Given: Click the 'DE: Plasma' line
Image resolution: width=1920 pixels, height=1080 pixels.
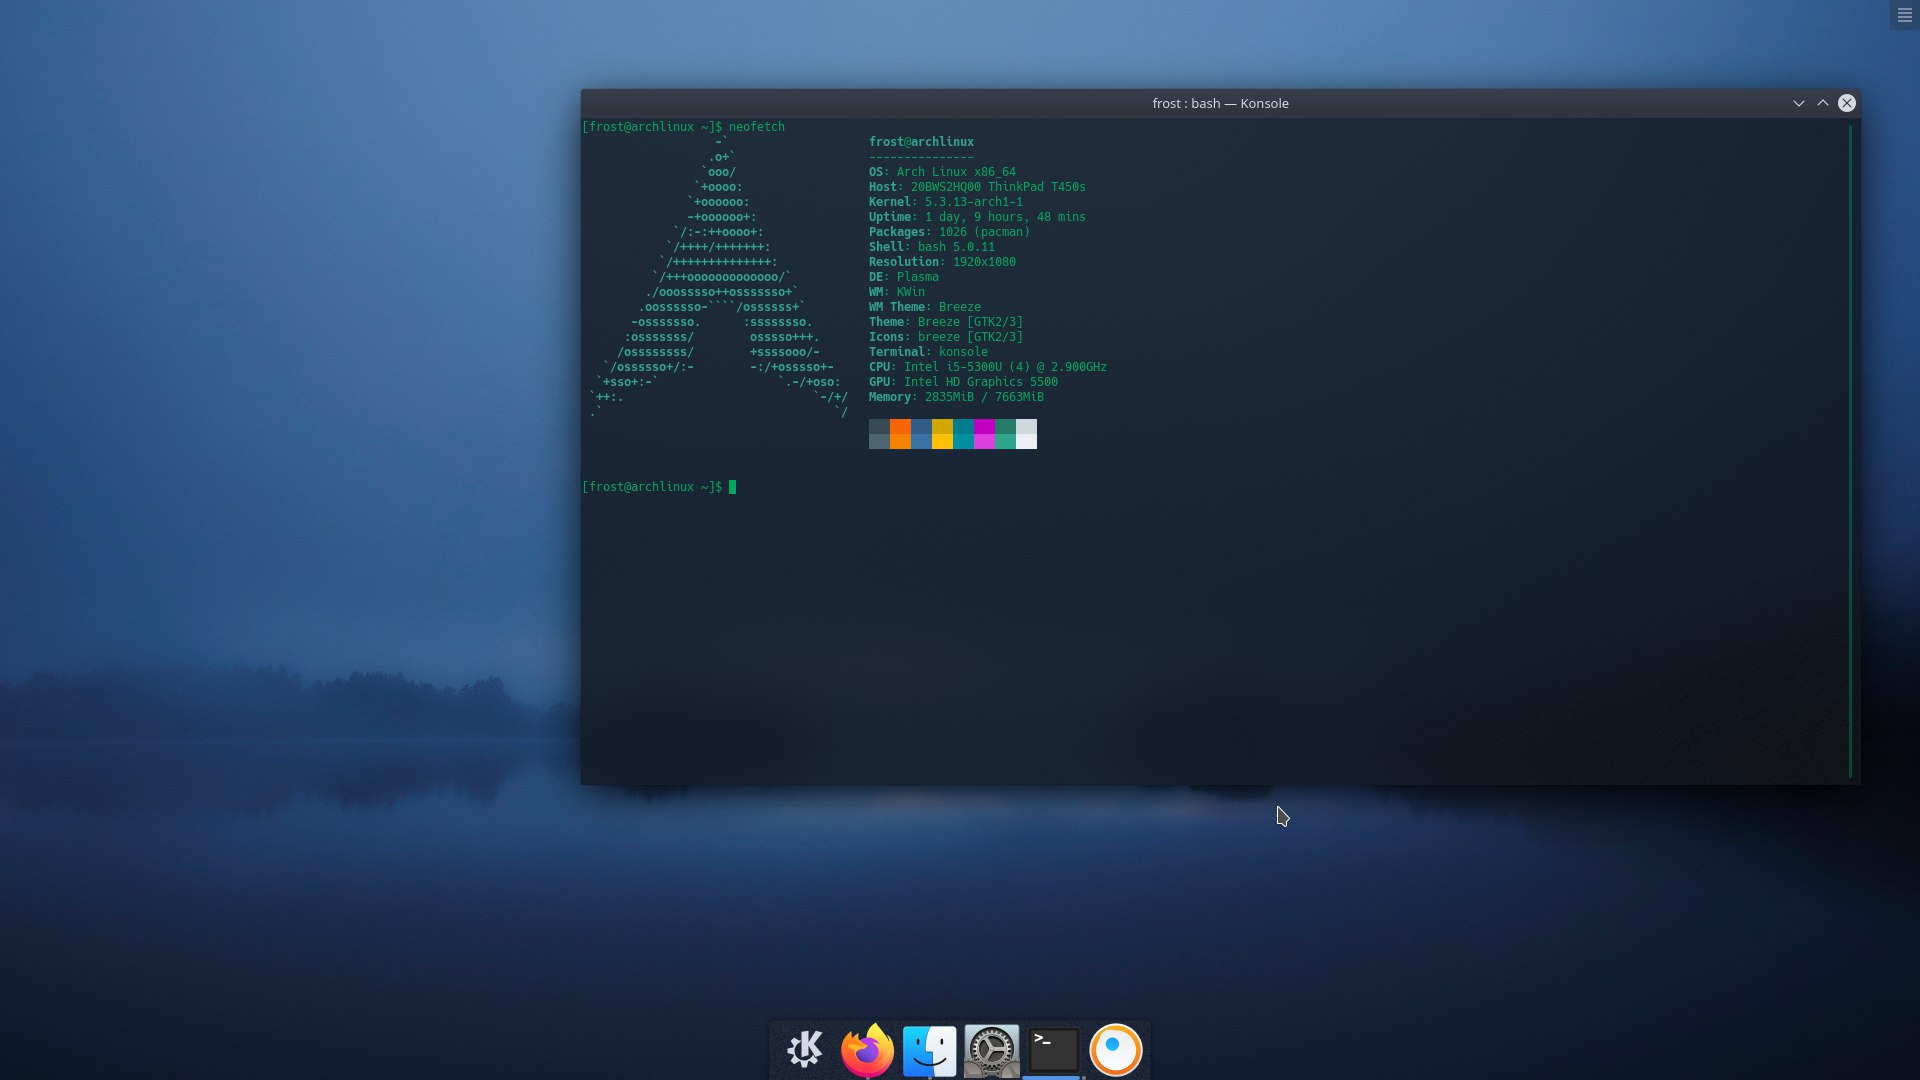Looking at the screenshot, I should [x=904, y=277].
